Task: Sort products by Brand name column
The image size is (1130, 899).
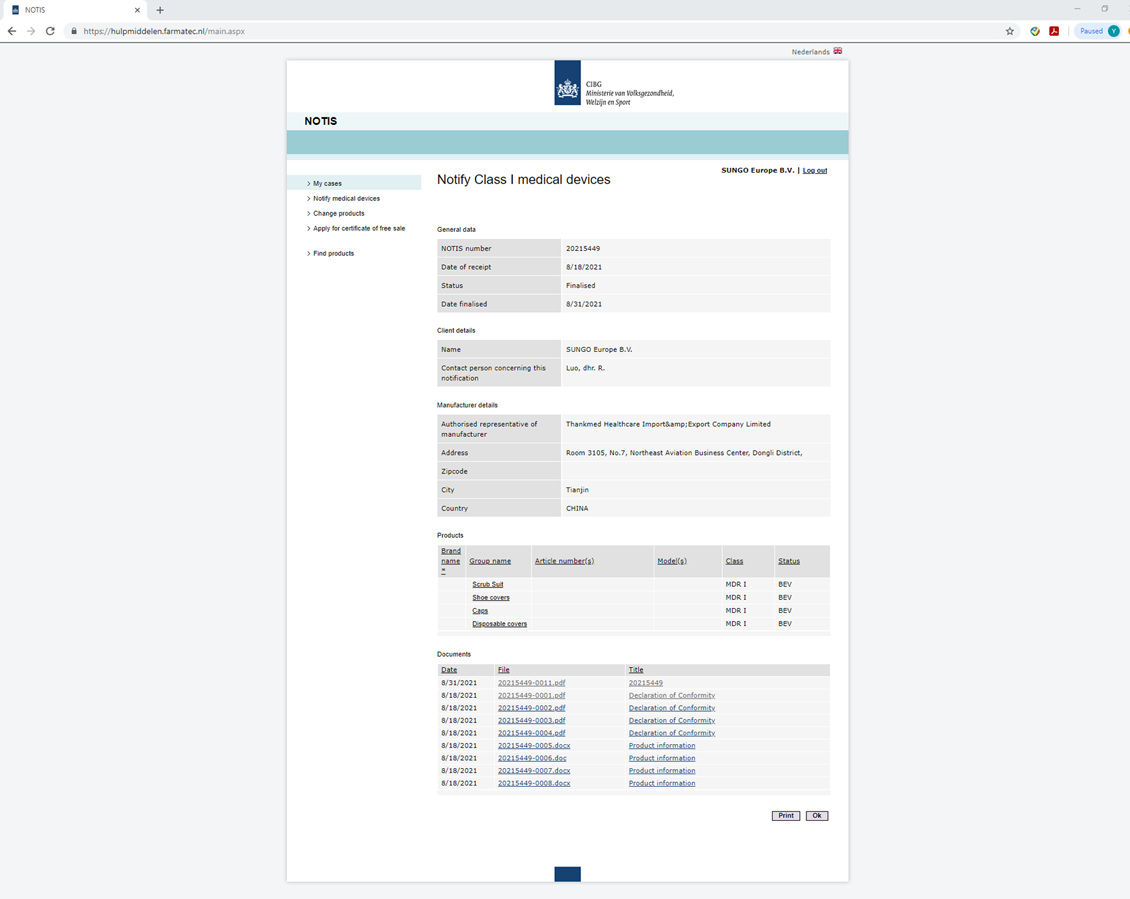Action: coord(450,561)
